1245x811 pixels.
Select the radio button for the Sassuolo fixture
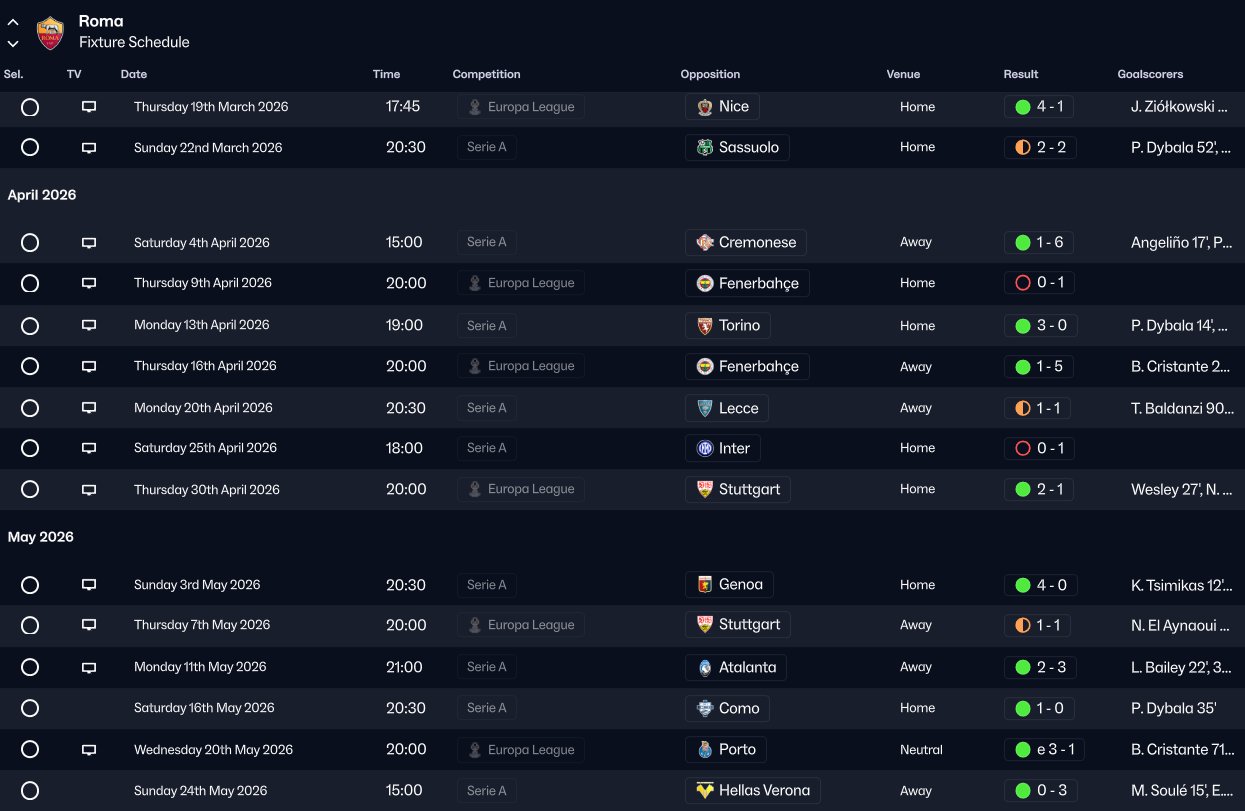click(30, 148)
